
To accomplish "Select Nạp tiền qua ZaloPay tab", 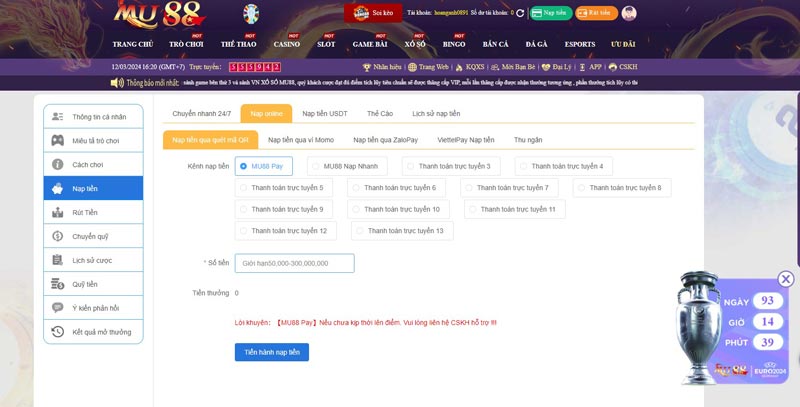I will (x=386, y=140).
